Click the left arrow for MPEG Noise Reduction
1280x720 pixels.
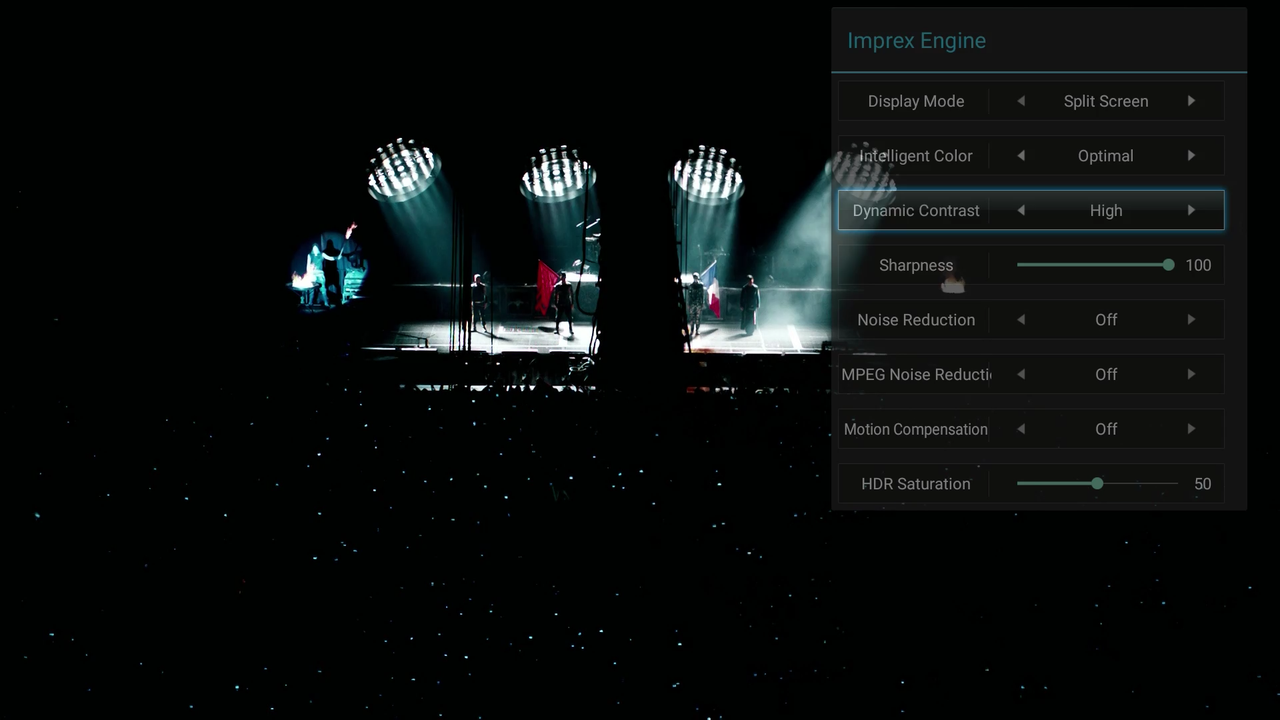1021,374
